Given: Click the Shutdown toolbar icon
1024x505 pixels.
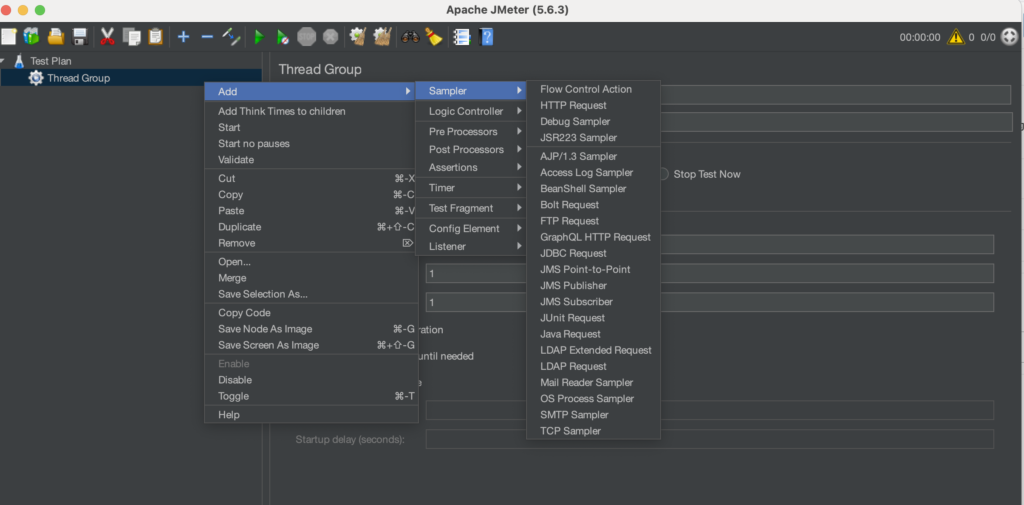Looking at the screenshot, I should tap(330, 37).
